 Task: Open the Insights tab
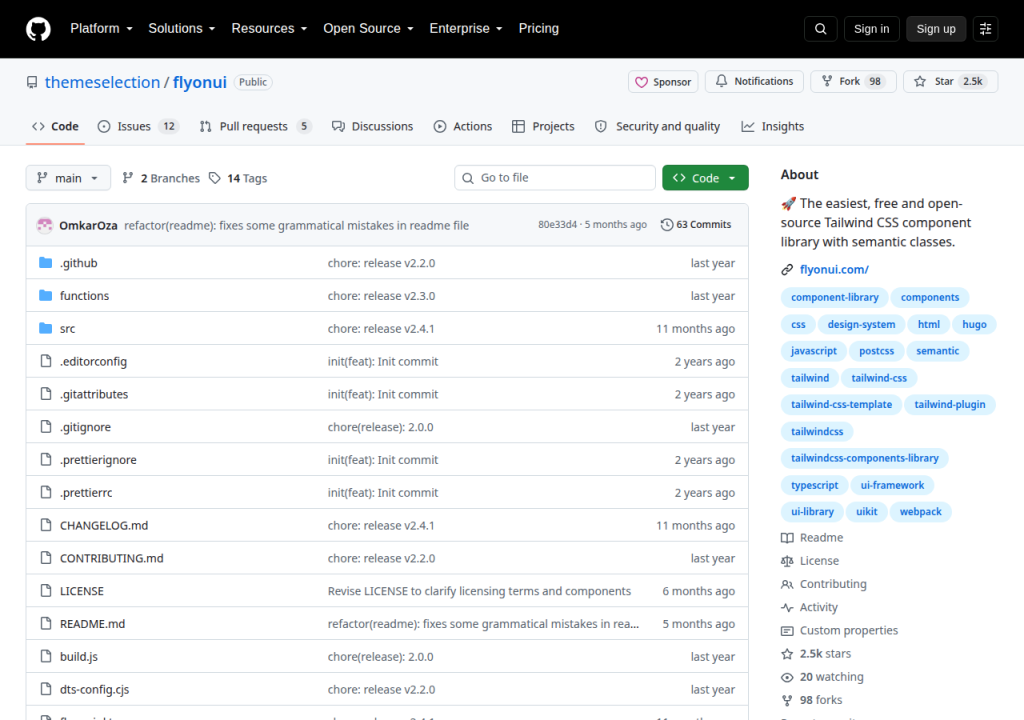coord(773,127)
